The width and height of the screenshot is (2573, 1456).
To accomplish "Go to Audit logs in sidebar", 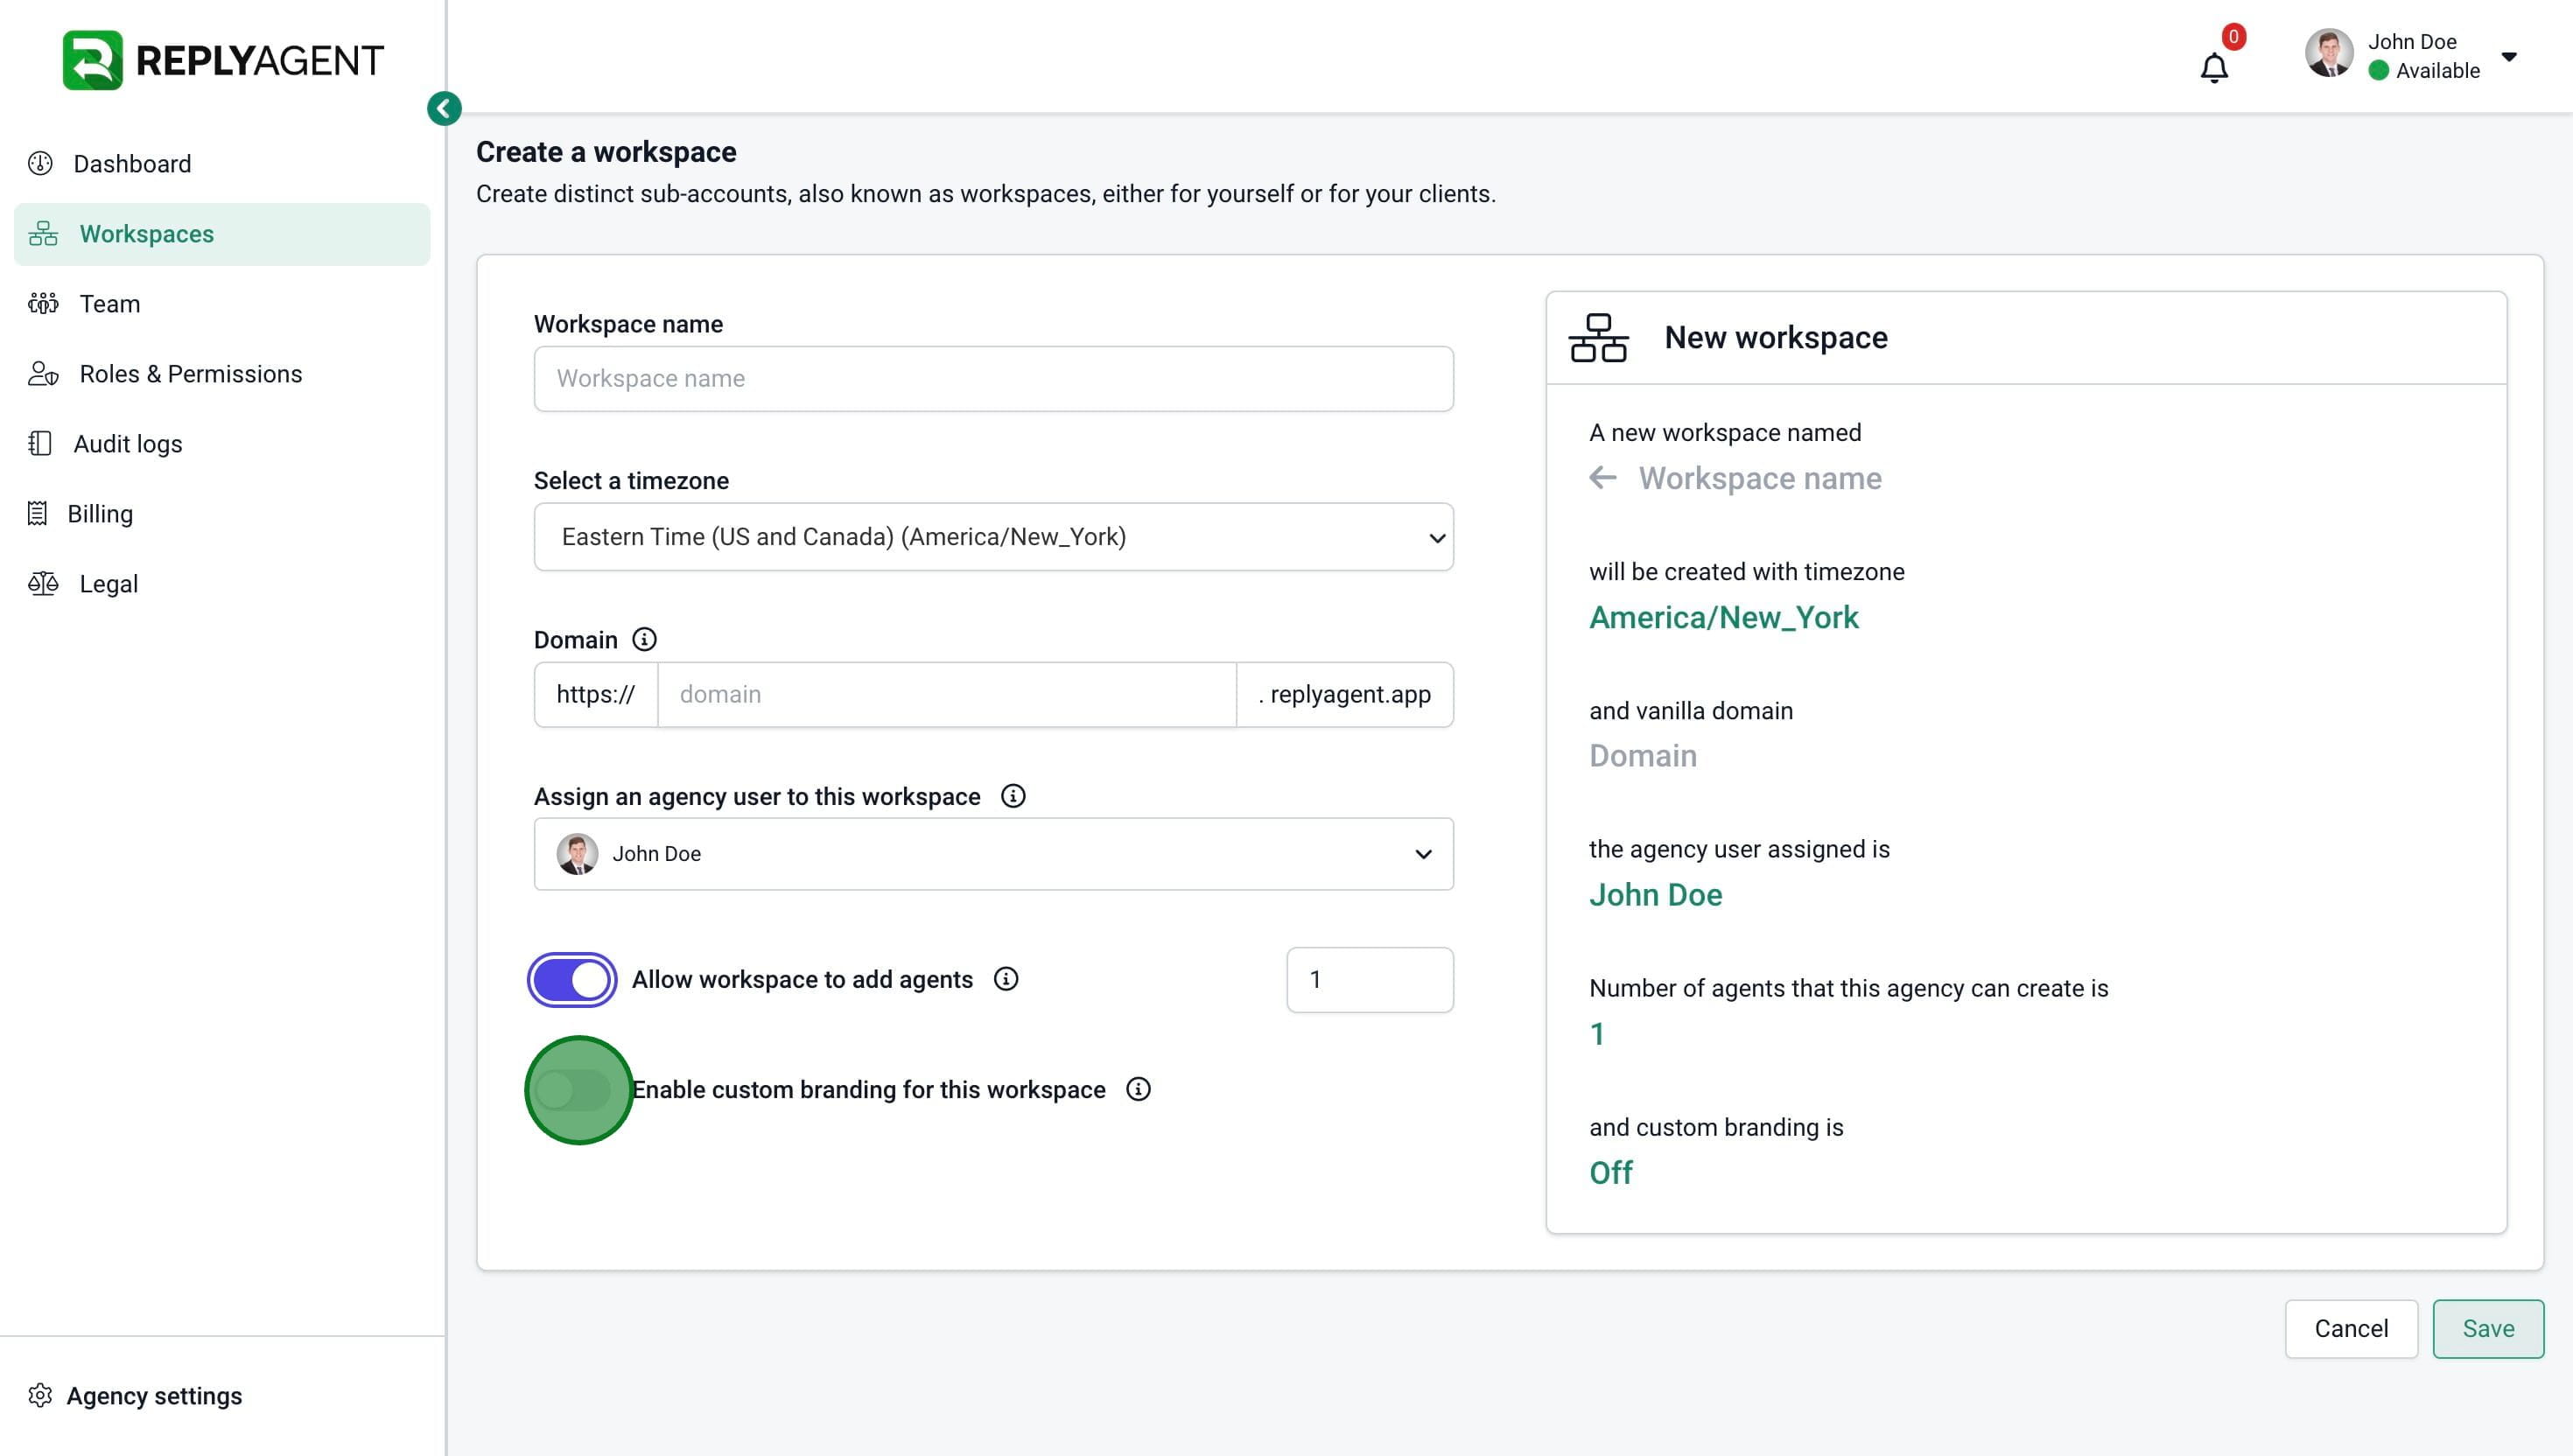I will (x=127, y=444).
